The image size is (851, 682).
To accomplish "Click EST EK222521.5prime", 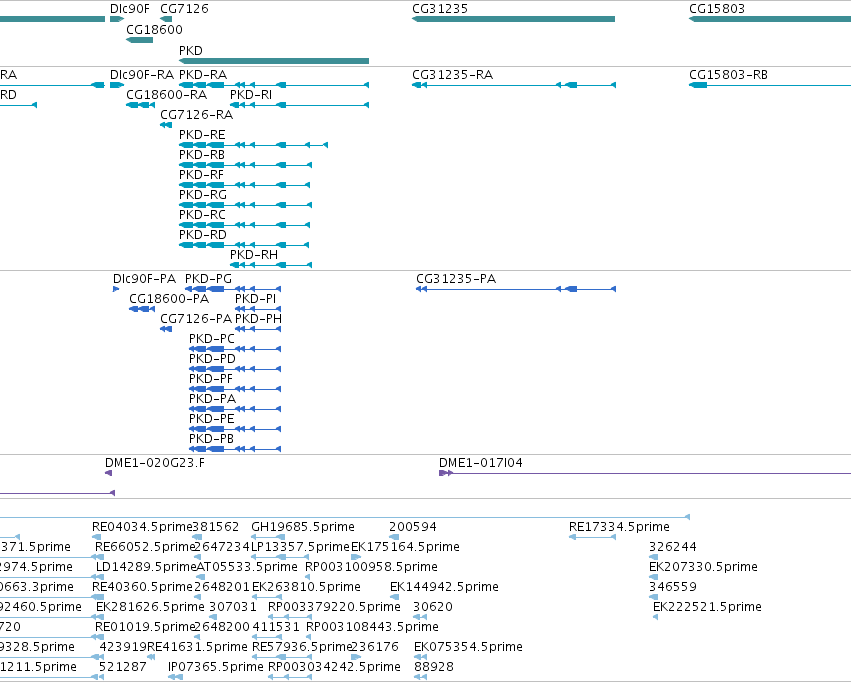I will pos(707,607).
